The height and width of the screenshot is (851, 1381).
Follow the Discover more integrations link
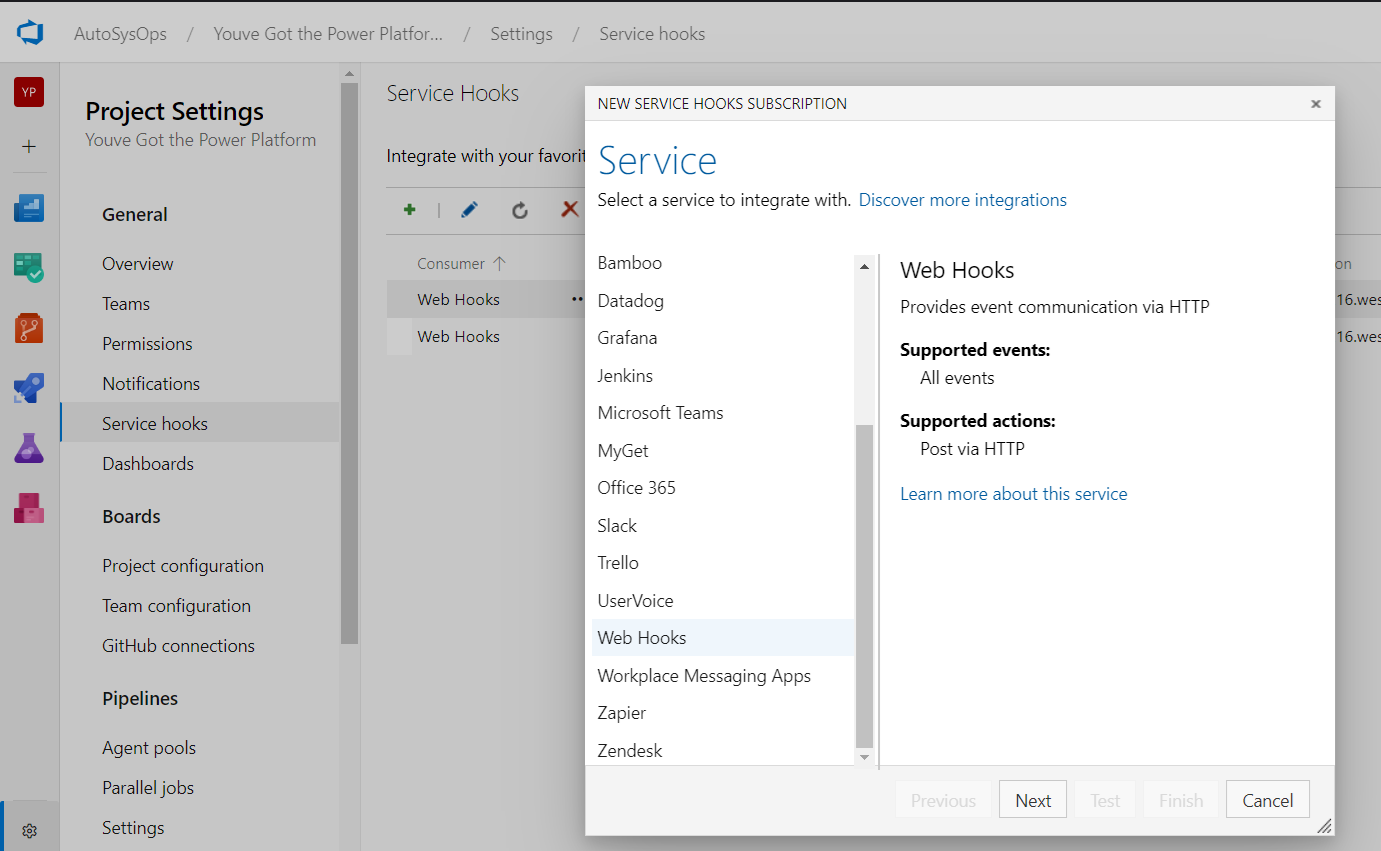coord(961,200)
